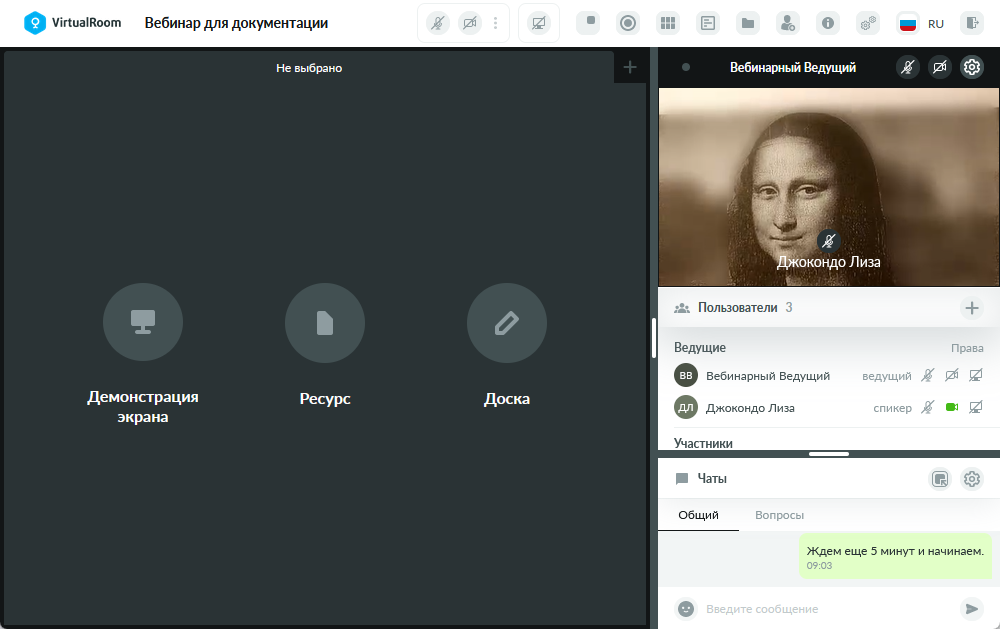Open the emoji picker in chat

tap(686, 609)
